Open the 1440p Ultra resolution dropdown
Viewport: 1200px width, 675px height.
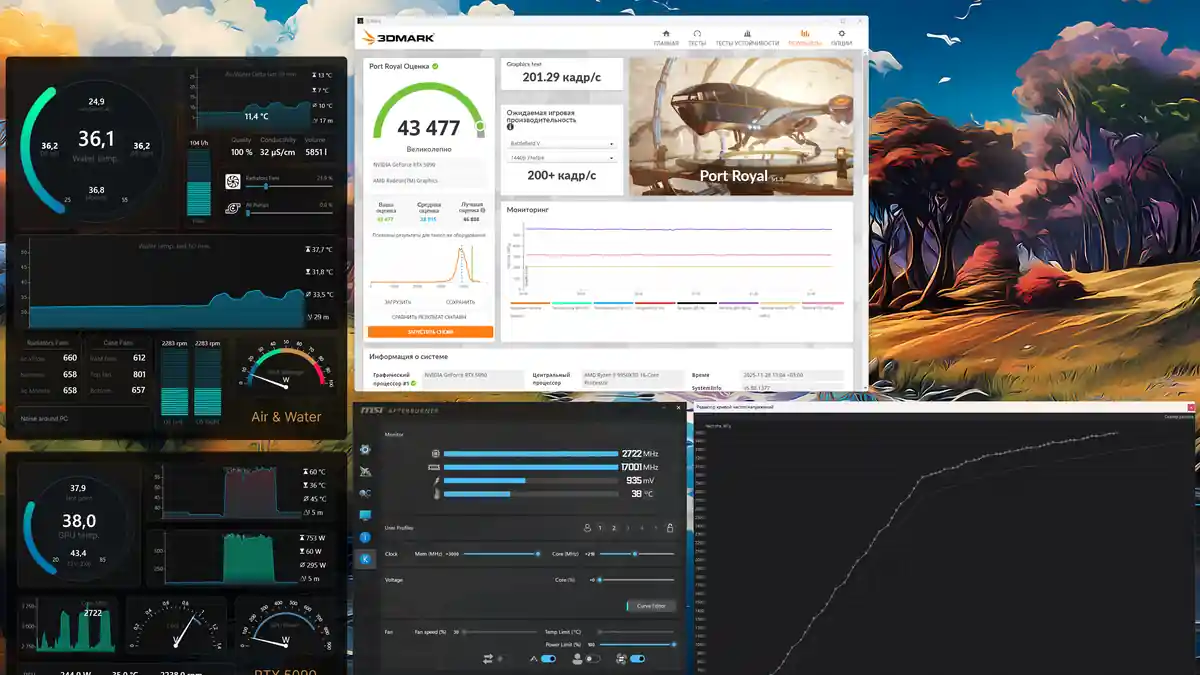(x=561, y=158)
